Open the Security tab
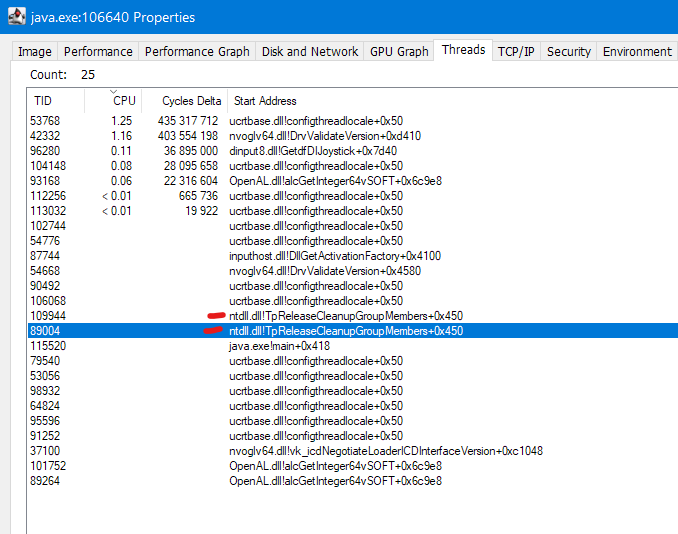This screenshot has width=678, height=534. coord(568,52)
